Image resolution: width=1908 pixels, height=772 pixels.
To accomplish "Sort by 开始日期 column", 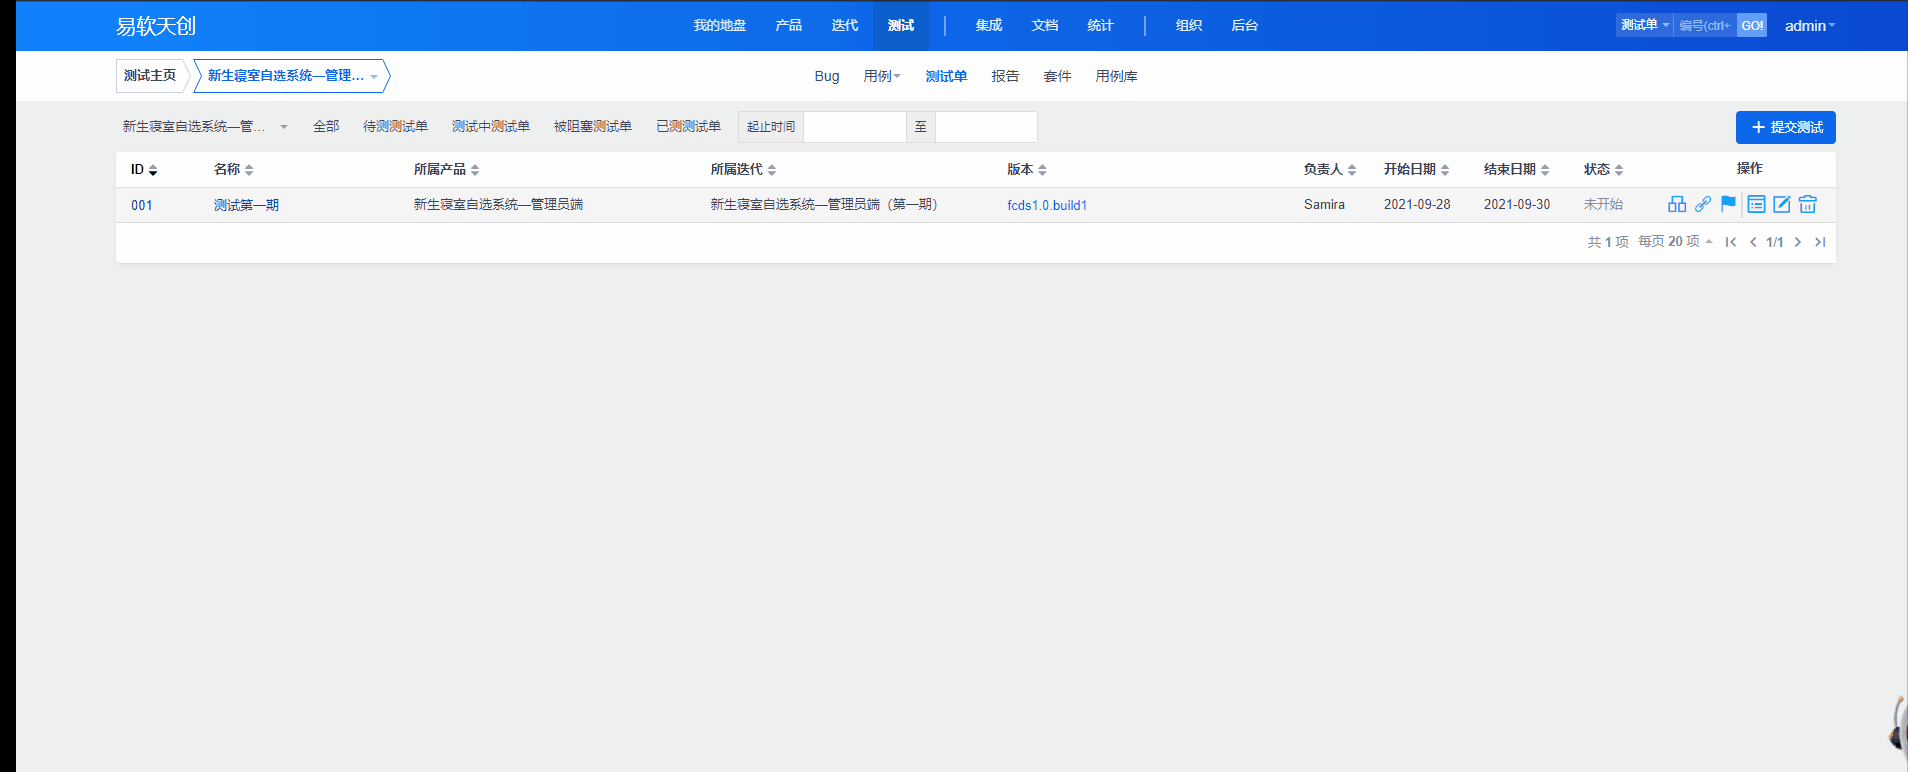I will tap(1417, 170).
